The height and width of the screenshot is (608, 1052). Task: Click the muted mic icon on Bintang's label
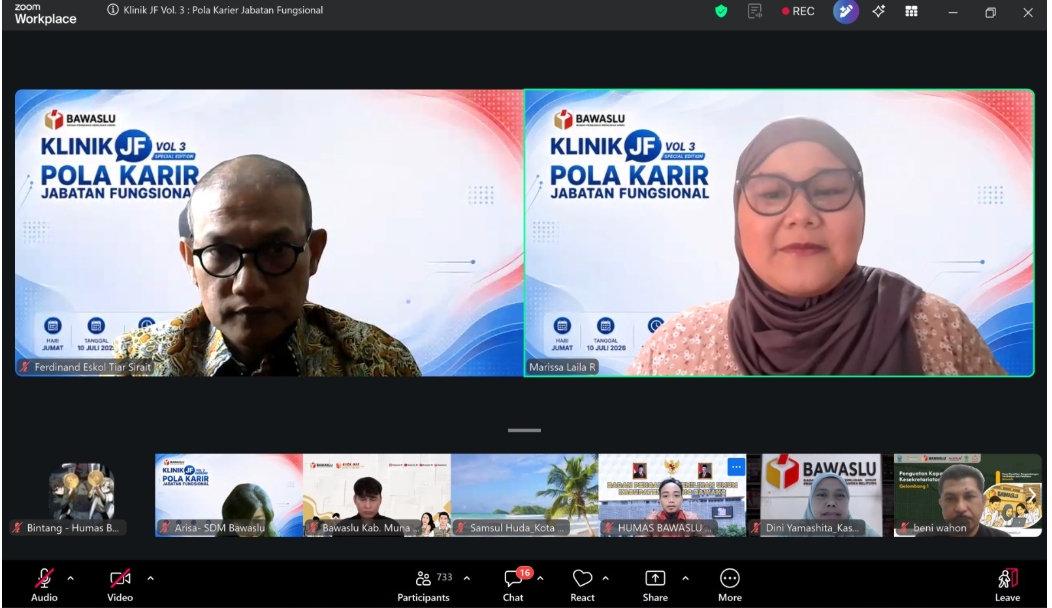[17, 527]
